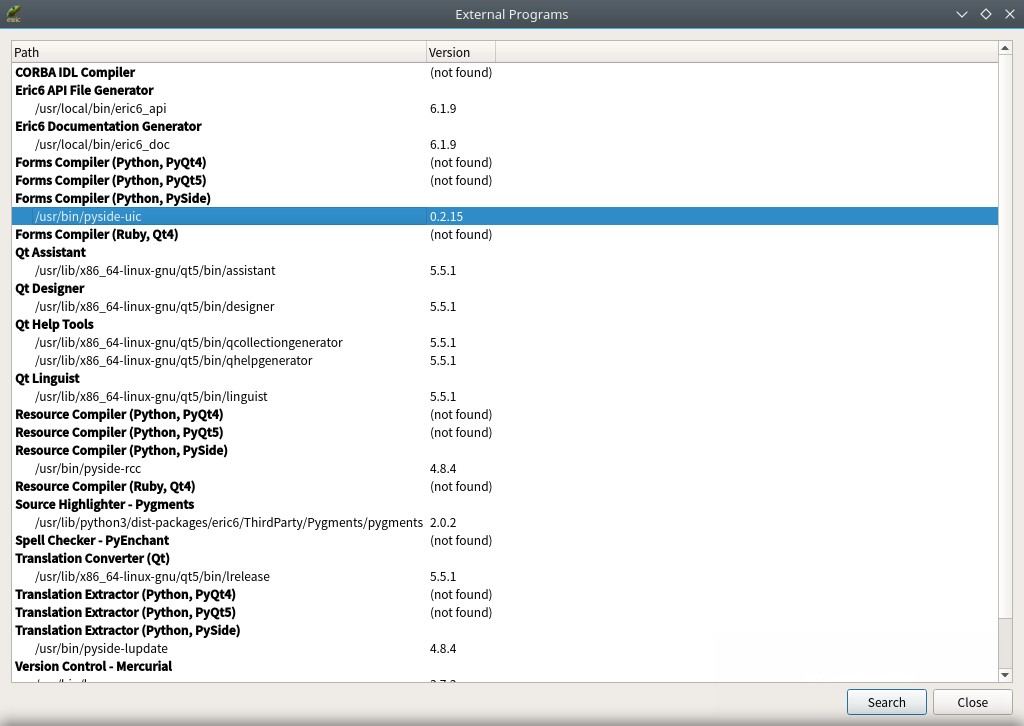Select the ThirdParty/Pygments/pygments path row

point(505,523)
